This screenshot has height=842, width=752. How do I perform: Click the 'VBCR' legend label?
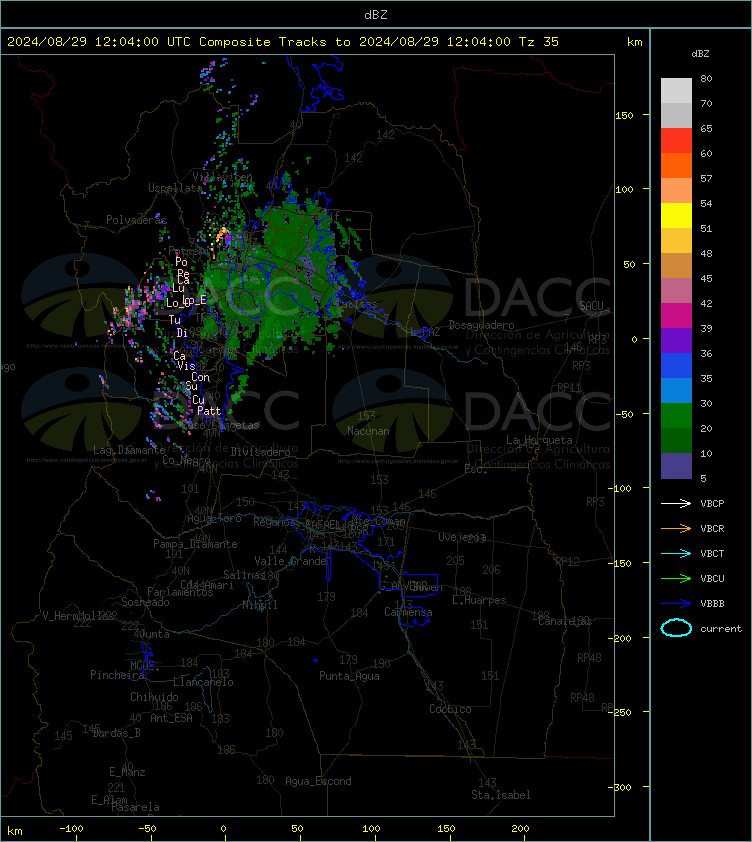[x=712, y=528]
